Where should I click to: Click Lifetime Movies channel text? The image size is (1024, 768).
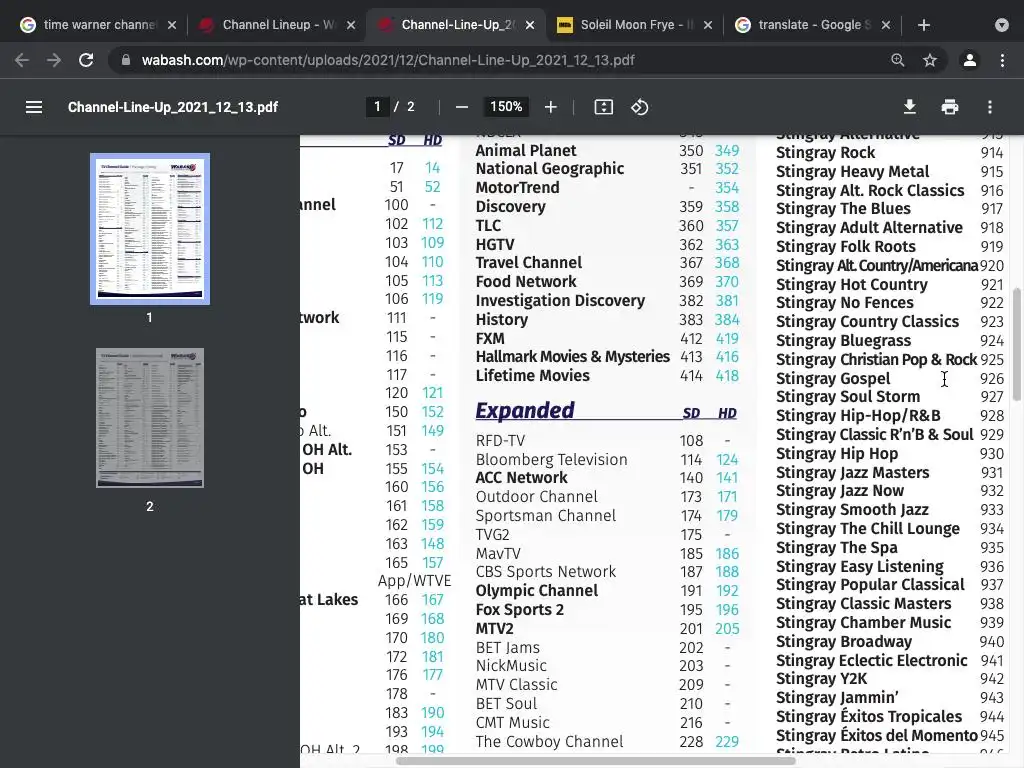(532, 376)
